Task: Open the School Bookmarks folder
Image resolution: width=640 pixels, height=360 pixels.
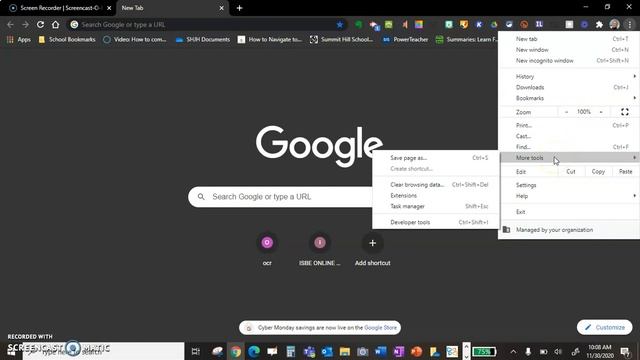Action: click(x=67, y=40)
